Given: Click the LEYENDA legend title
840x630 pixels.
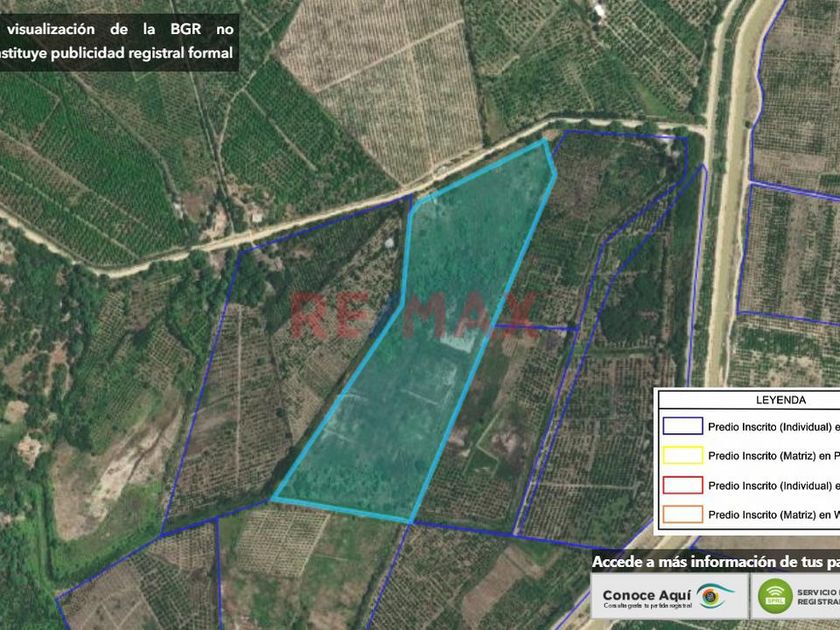Looking at the screenshot, I should pos(781,400).
